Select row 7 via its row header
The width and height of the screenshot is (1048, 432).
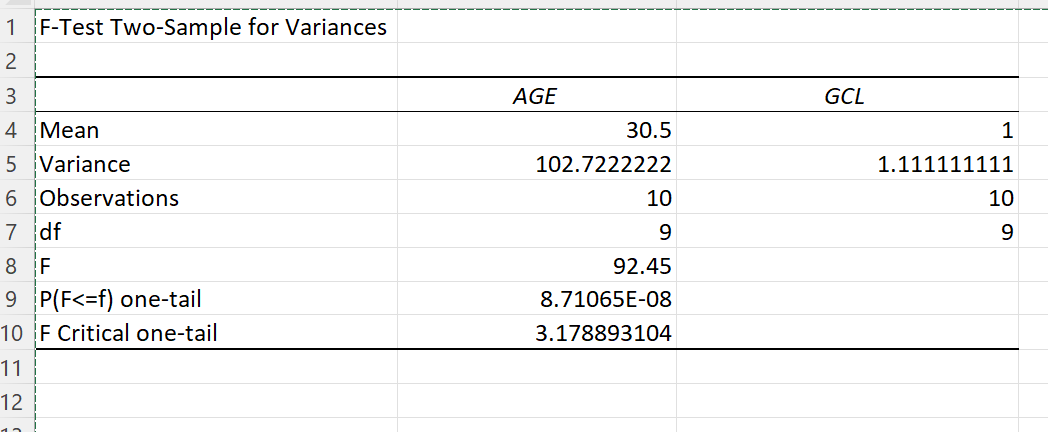(17, 231)
